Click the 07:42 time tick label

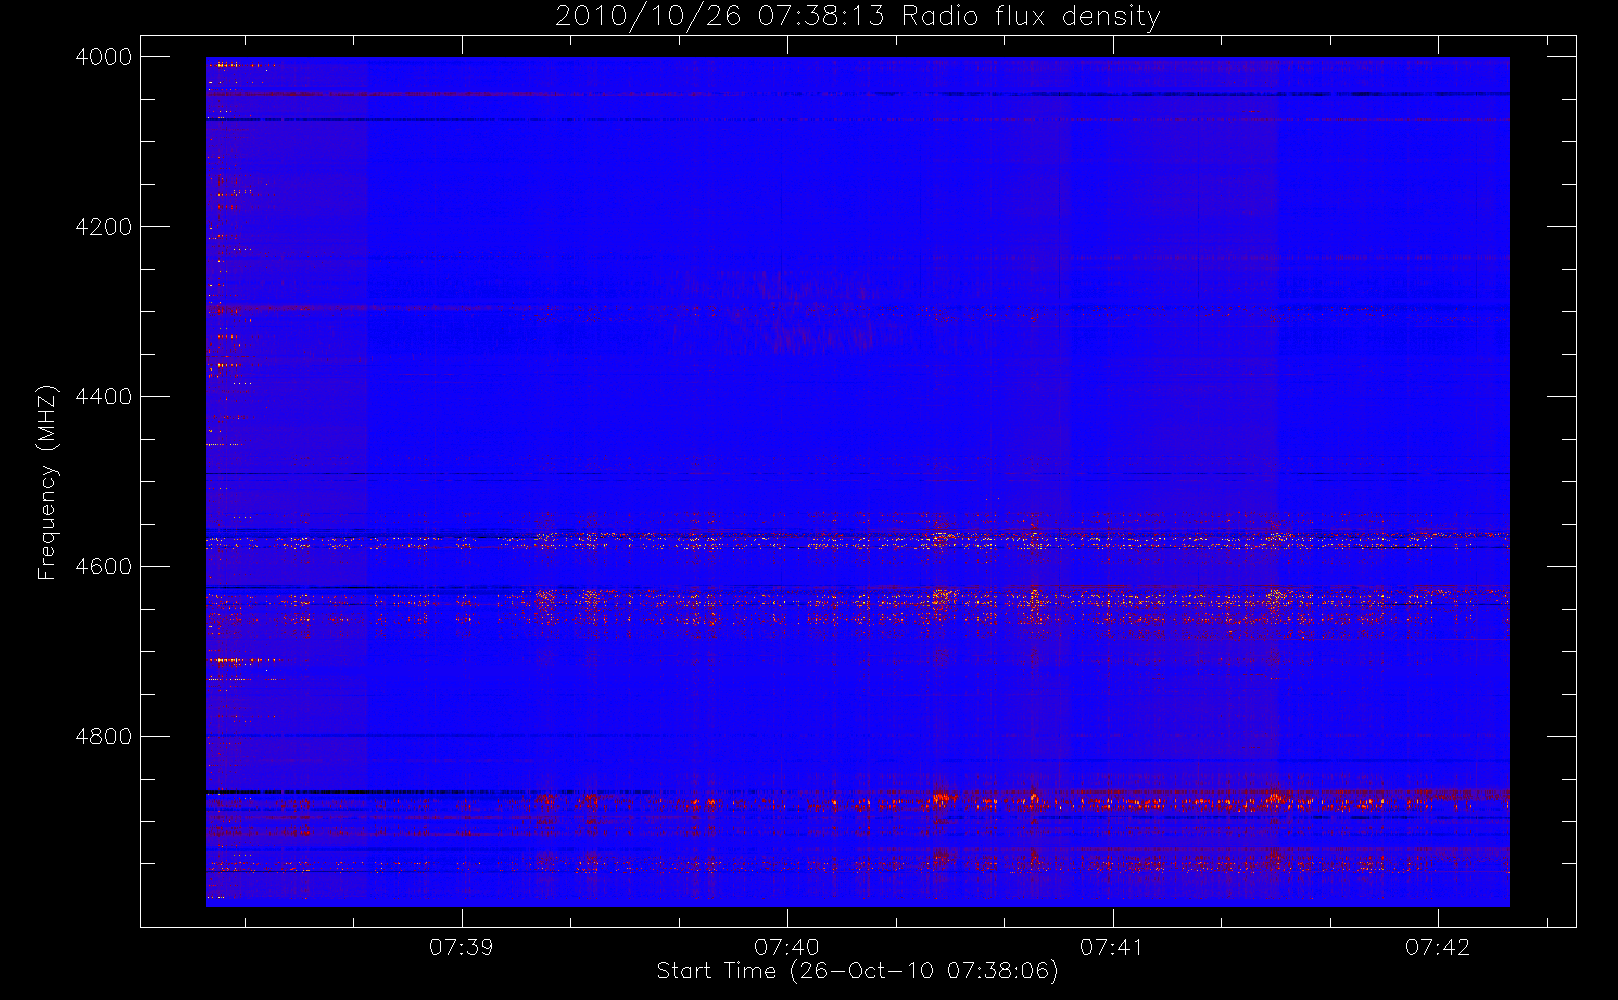coord(1437,947)
